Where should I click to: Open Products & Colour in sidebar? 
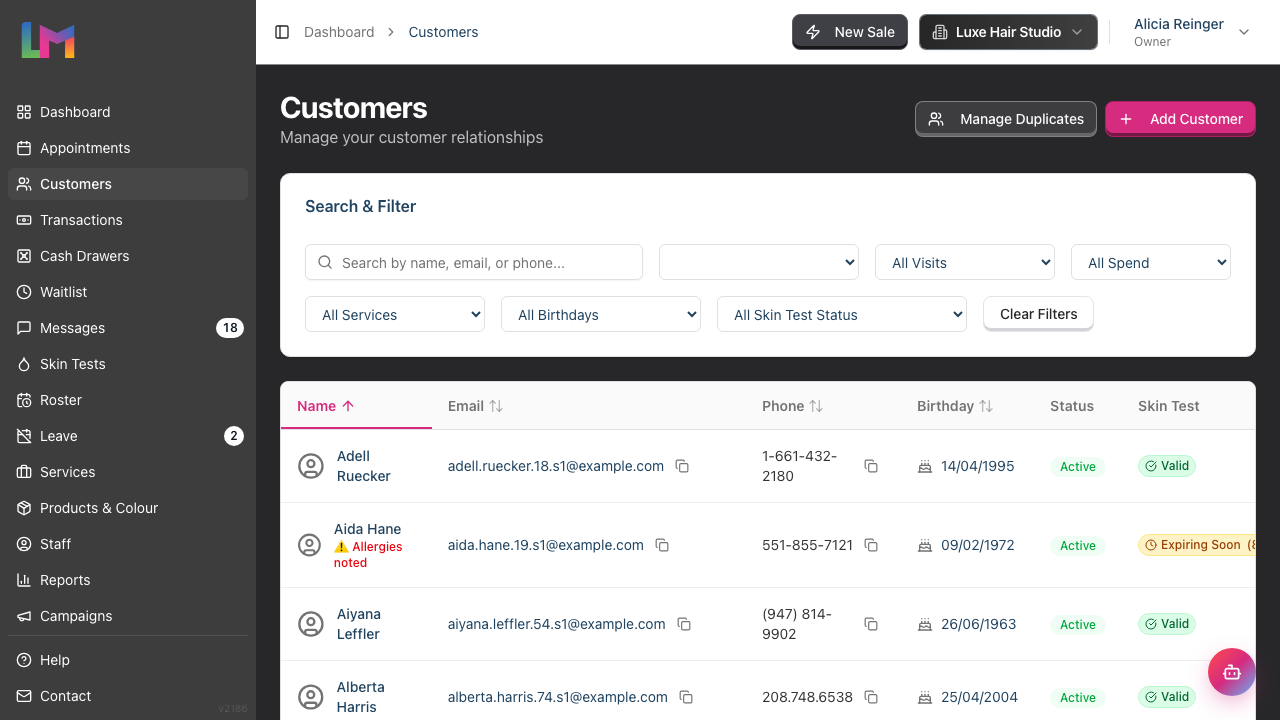click(x=128, y=508)
